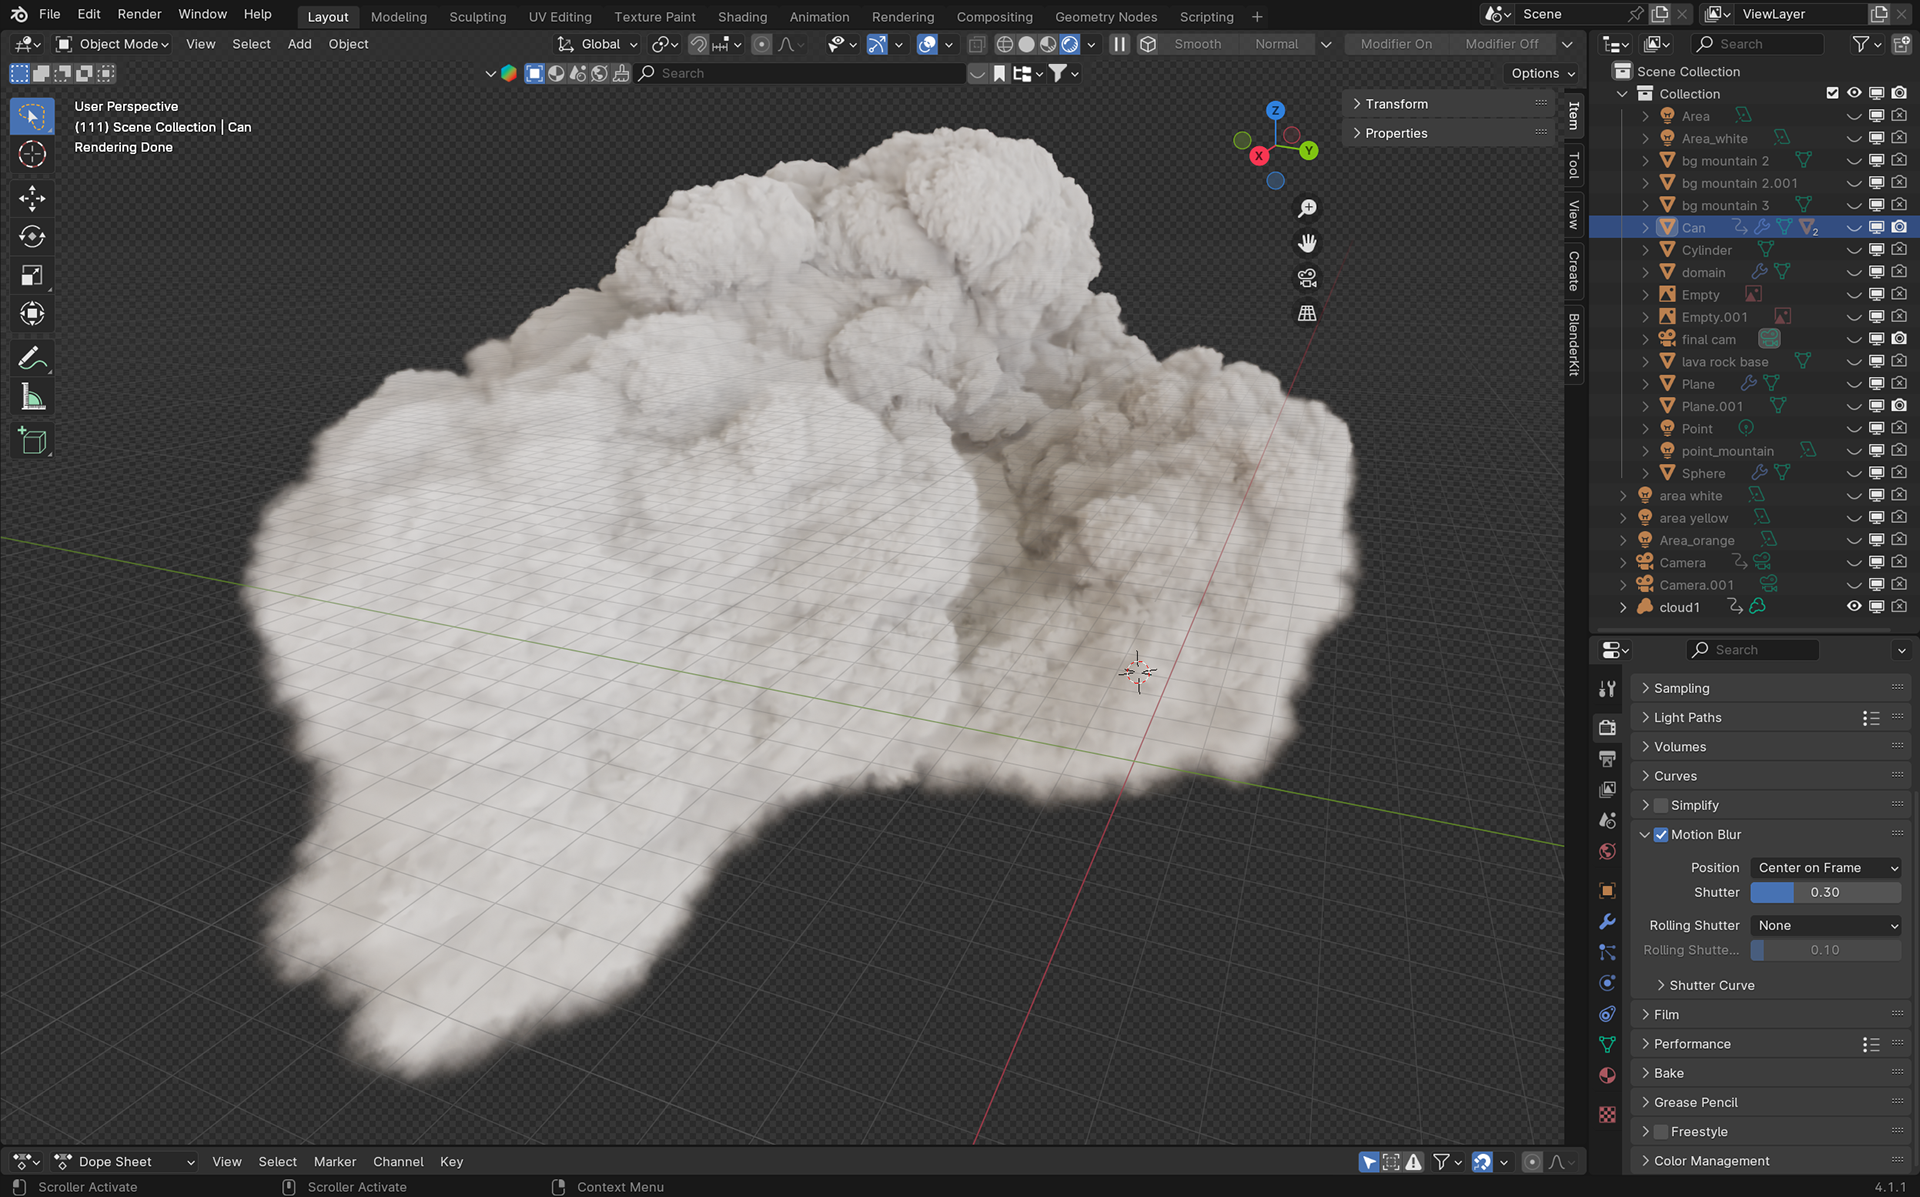Switch perspective/orthographic grid icon

pyautogui.click(x=1307, y=313)
